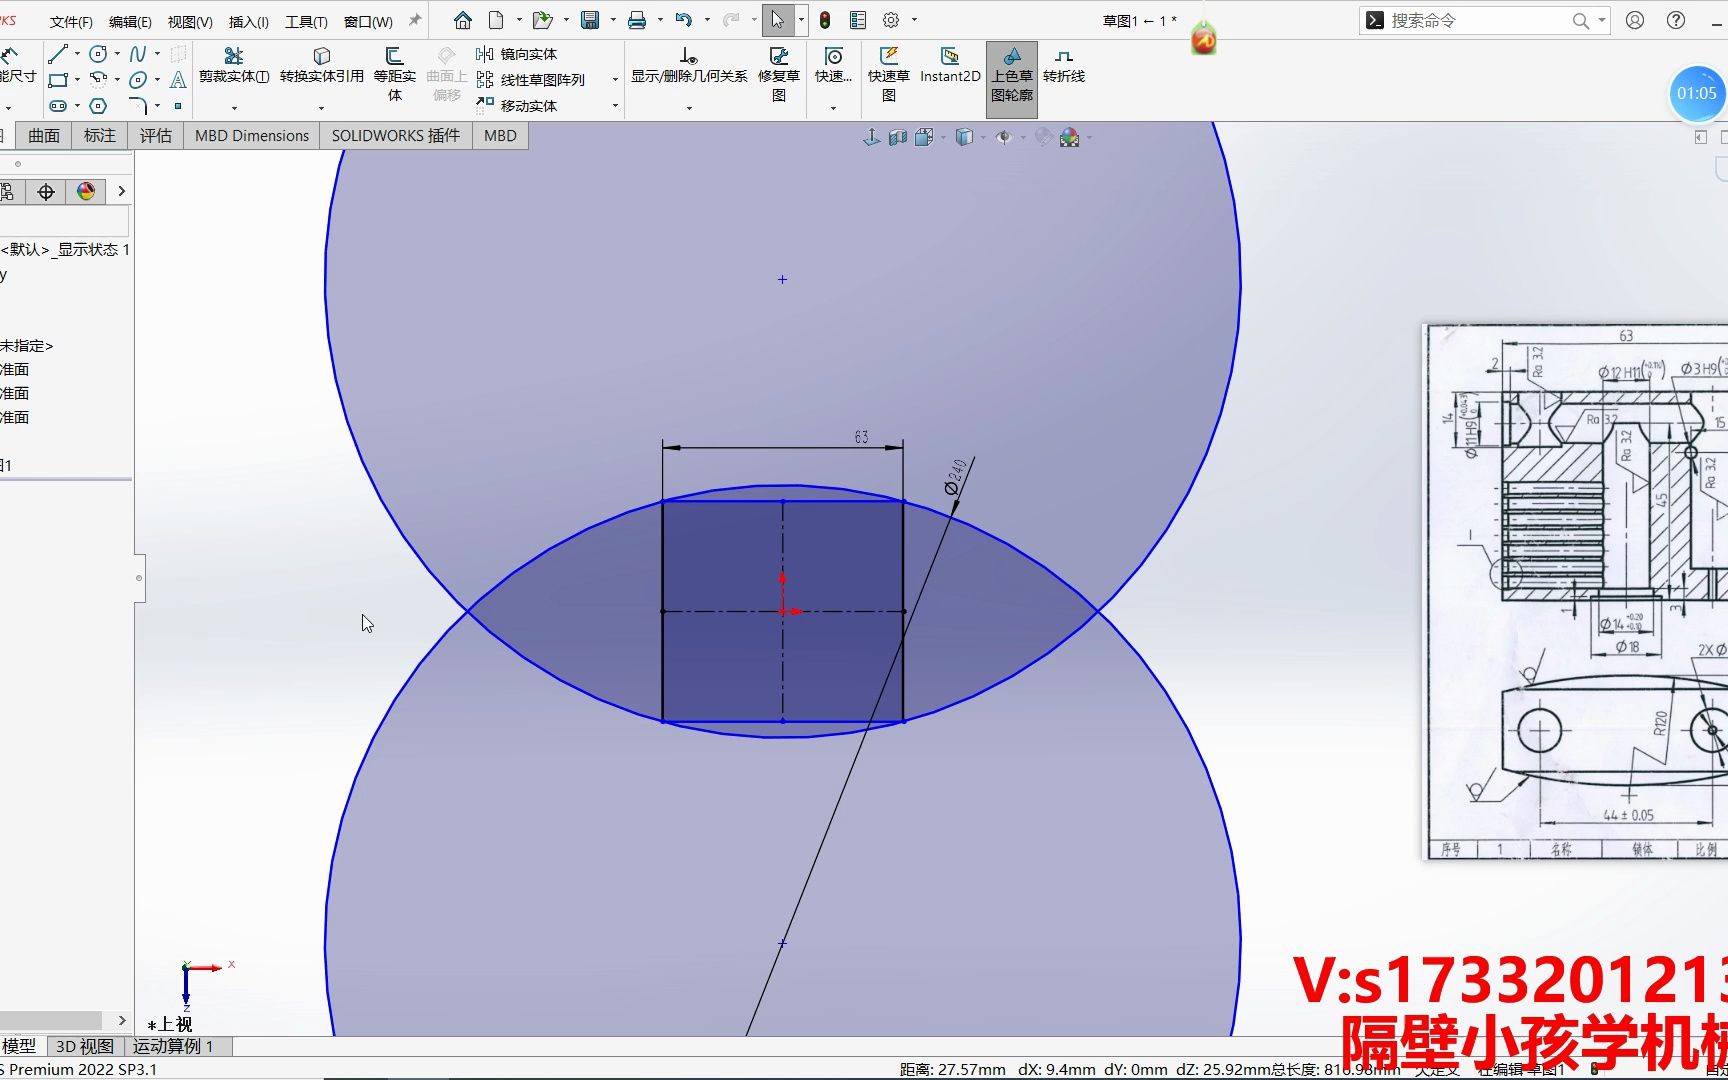Switch to the 评估 tab
This screenshot has height=1080, width=1728.
(x=156, y=135)
